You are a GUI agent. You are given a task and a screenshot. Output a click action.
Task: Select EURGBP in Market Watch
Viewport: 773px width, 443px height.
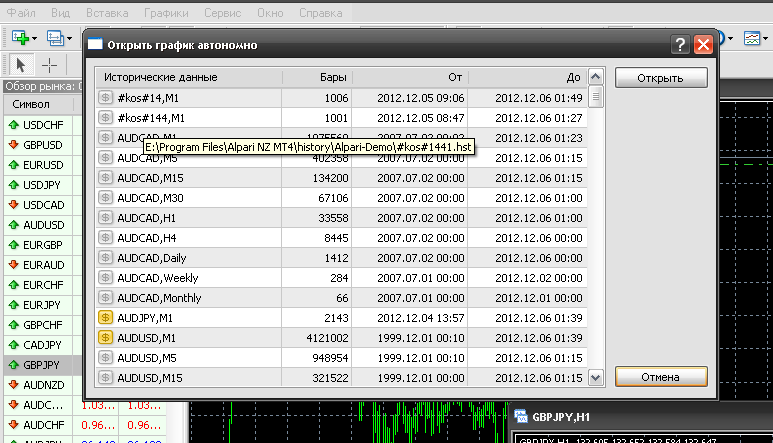click(43, 245)
